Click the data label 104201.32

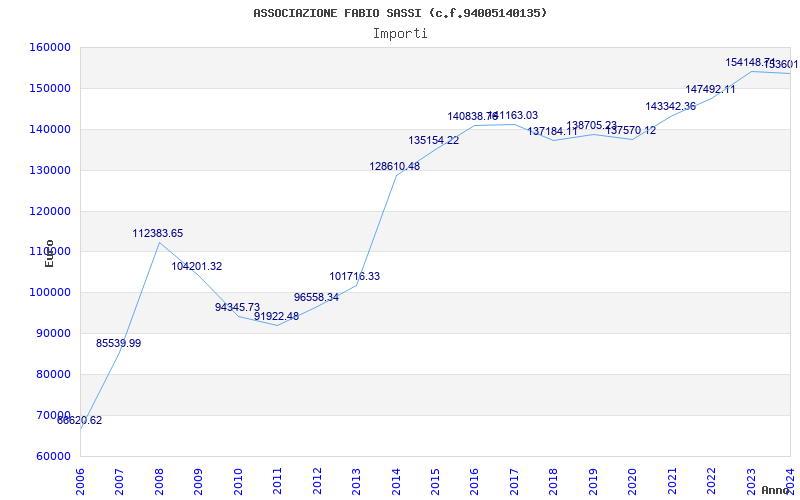click(196, 266)
